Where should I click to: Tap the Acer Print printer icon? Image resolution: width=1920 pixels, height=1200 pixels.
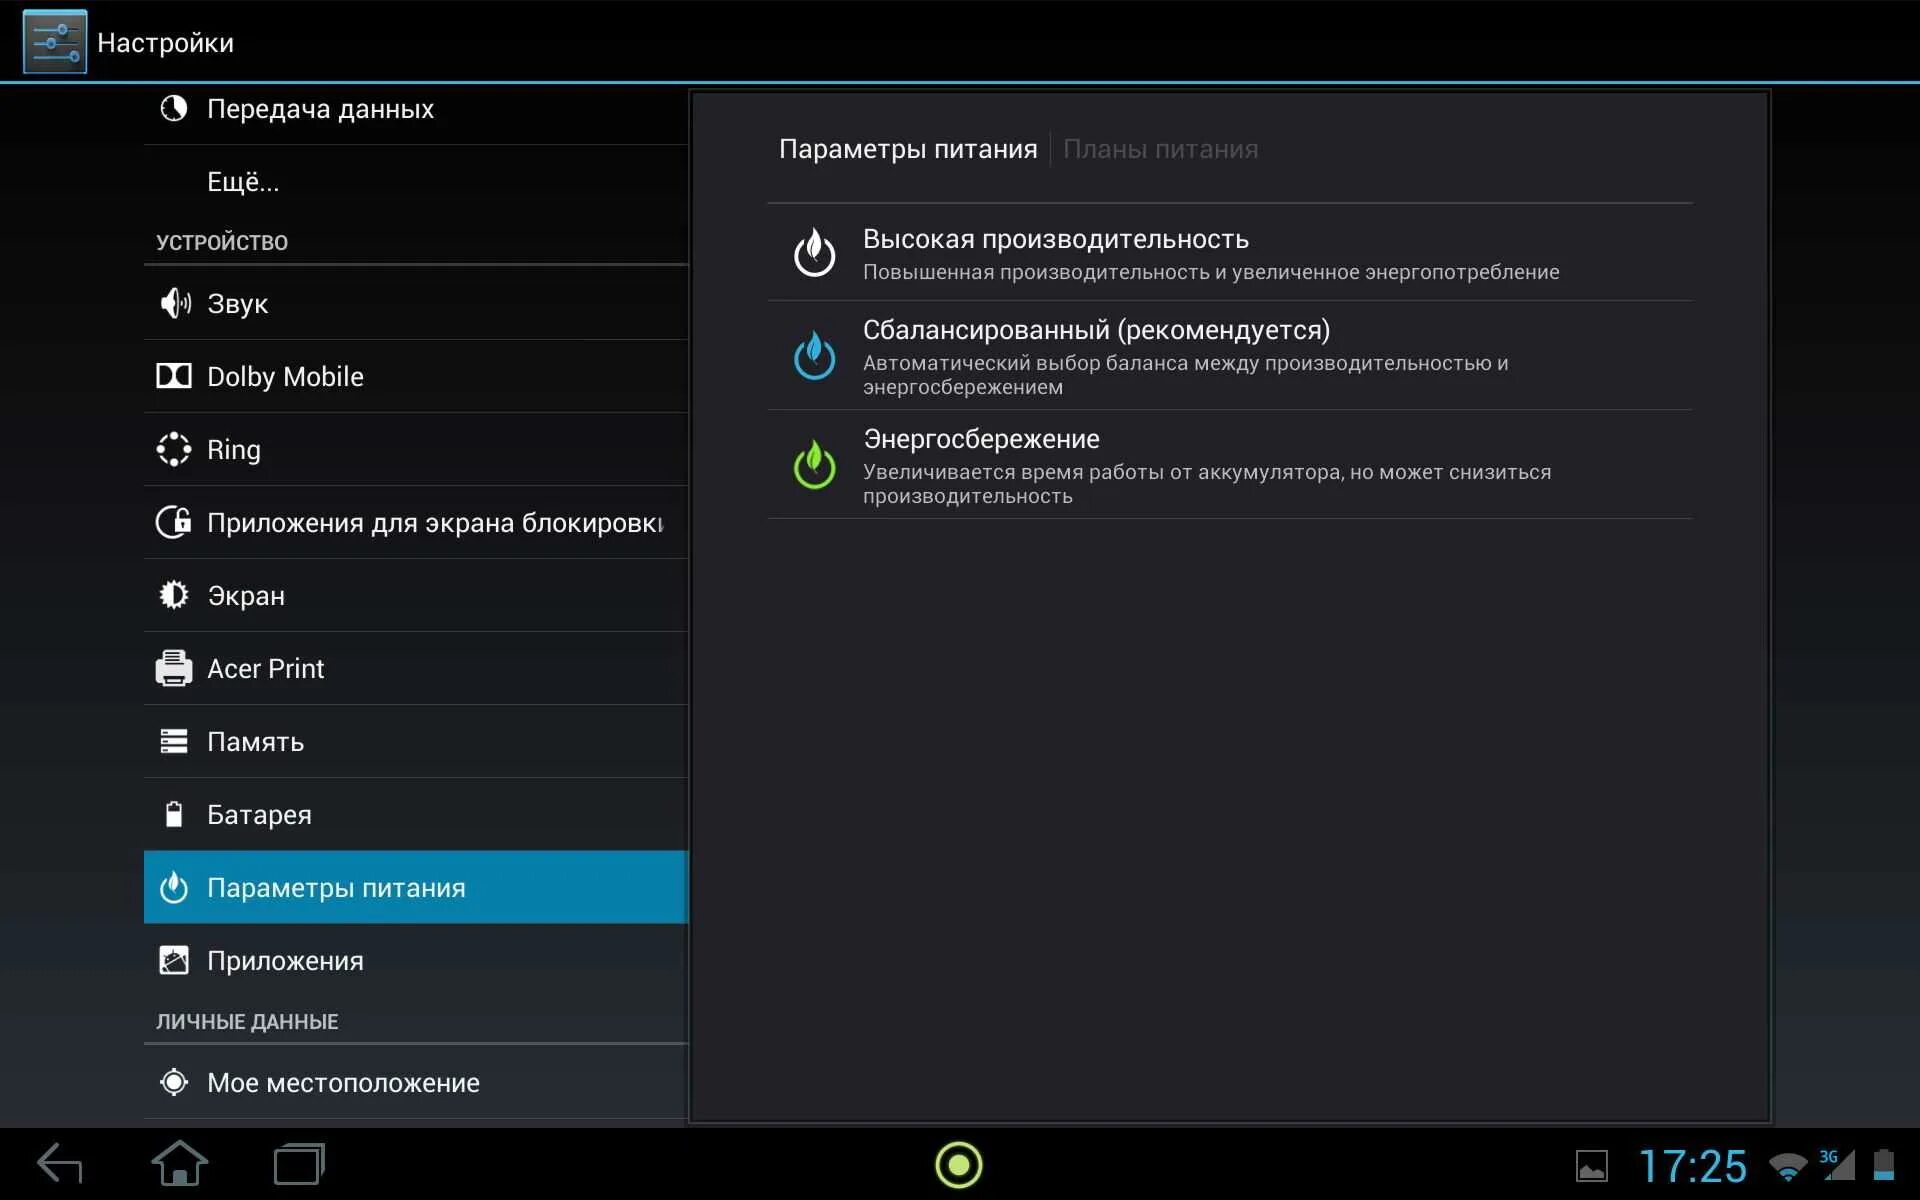coord(174,668)
